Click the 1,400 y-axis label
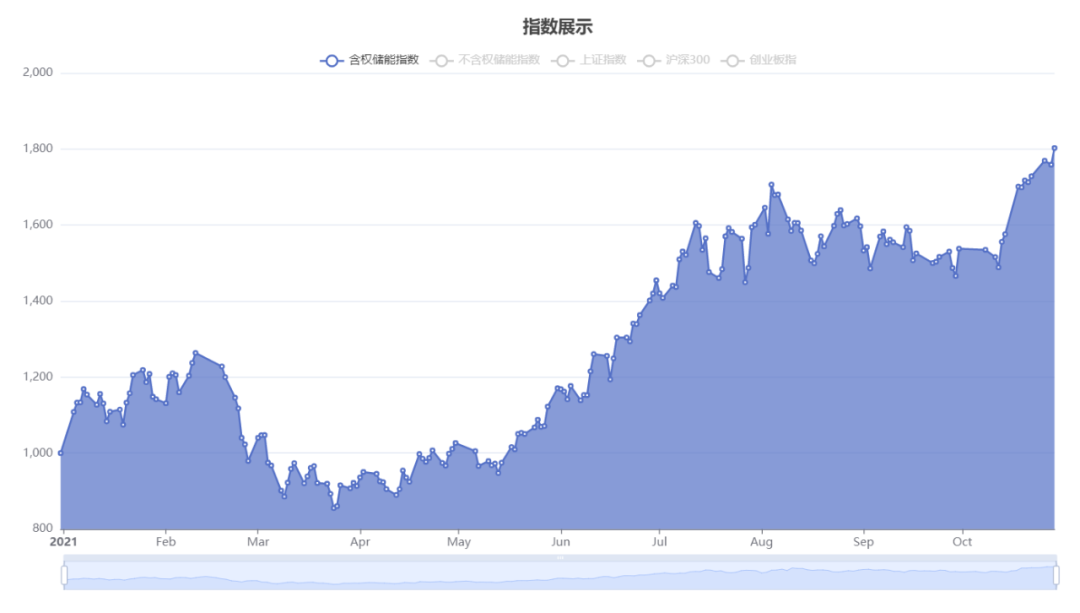The width and height of the screenshot is (1080, 613). pyautogui.click(x=38, y=301)
